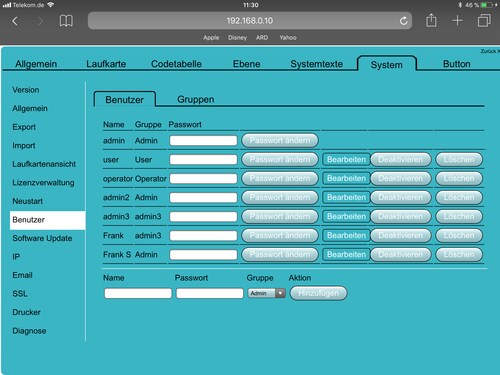
Task: Open the Ebene tab
Action: (x=246, y=64)
